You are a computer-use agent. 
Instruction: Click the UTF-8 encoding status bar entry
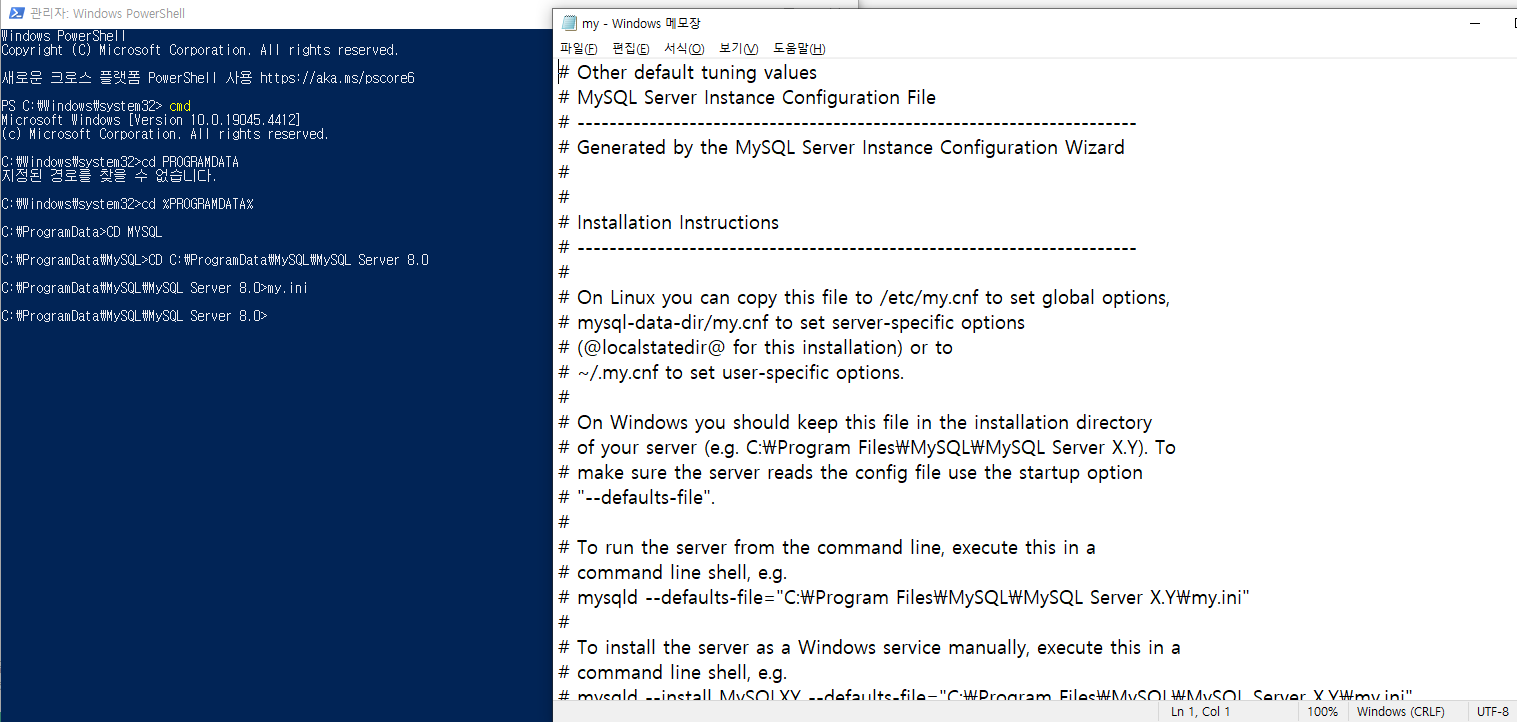(x=1493, y=711)
